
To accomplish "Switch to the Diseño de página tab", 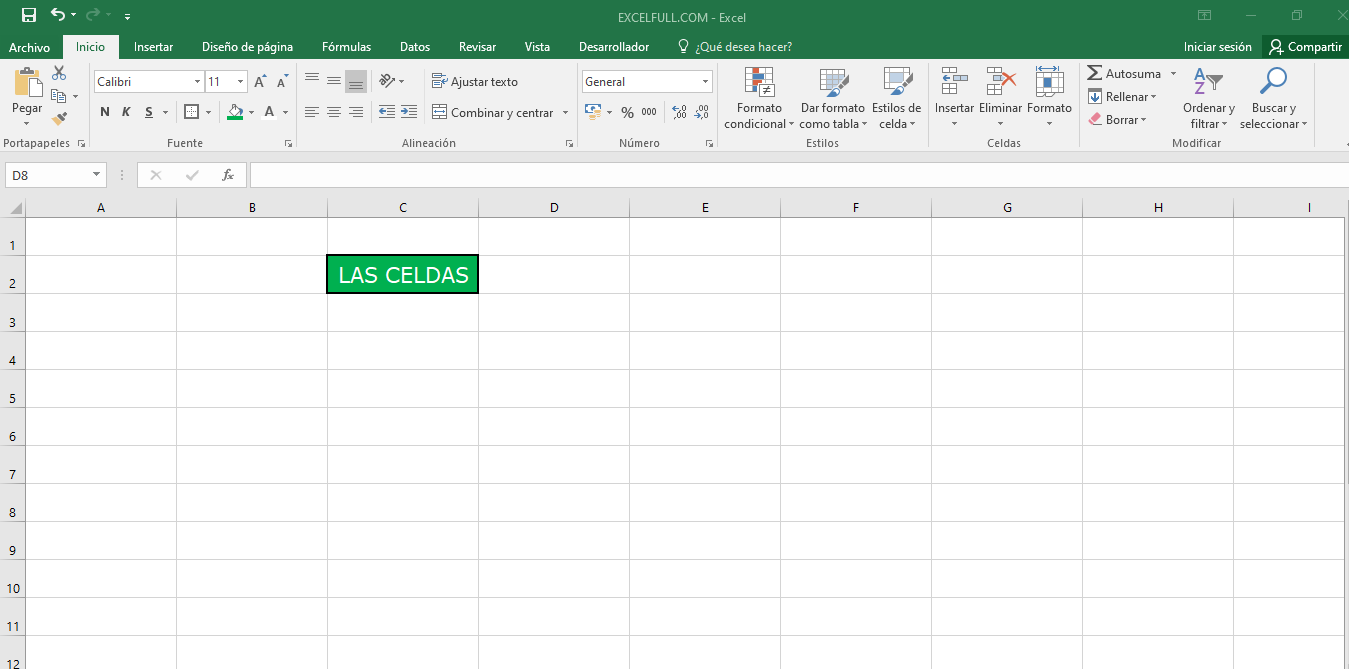I will click(247, 47).
